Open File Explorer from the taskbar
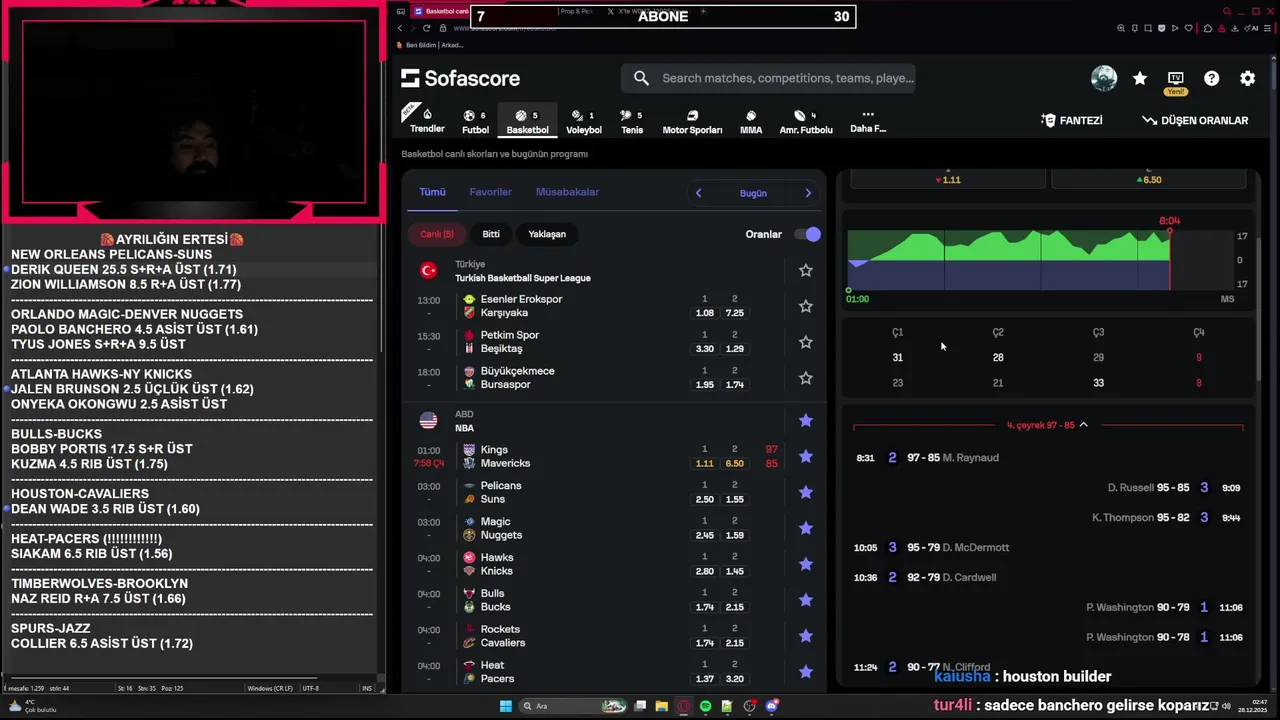1280x720 pixels. click(661, 706)
